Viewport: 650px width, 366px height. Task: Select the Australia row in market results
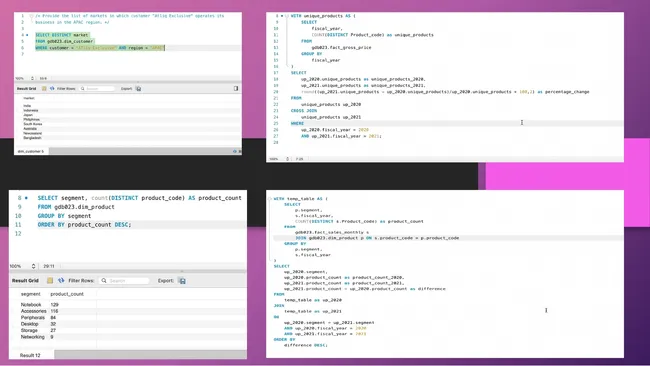click(30, 129)
